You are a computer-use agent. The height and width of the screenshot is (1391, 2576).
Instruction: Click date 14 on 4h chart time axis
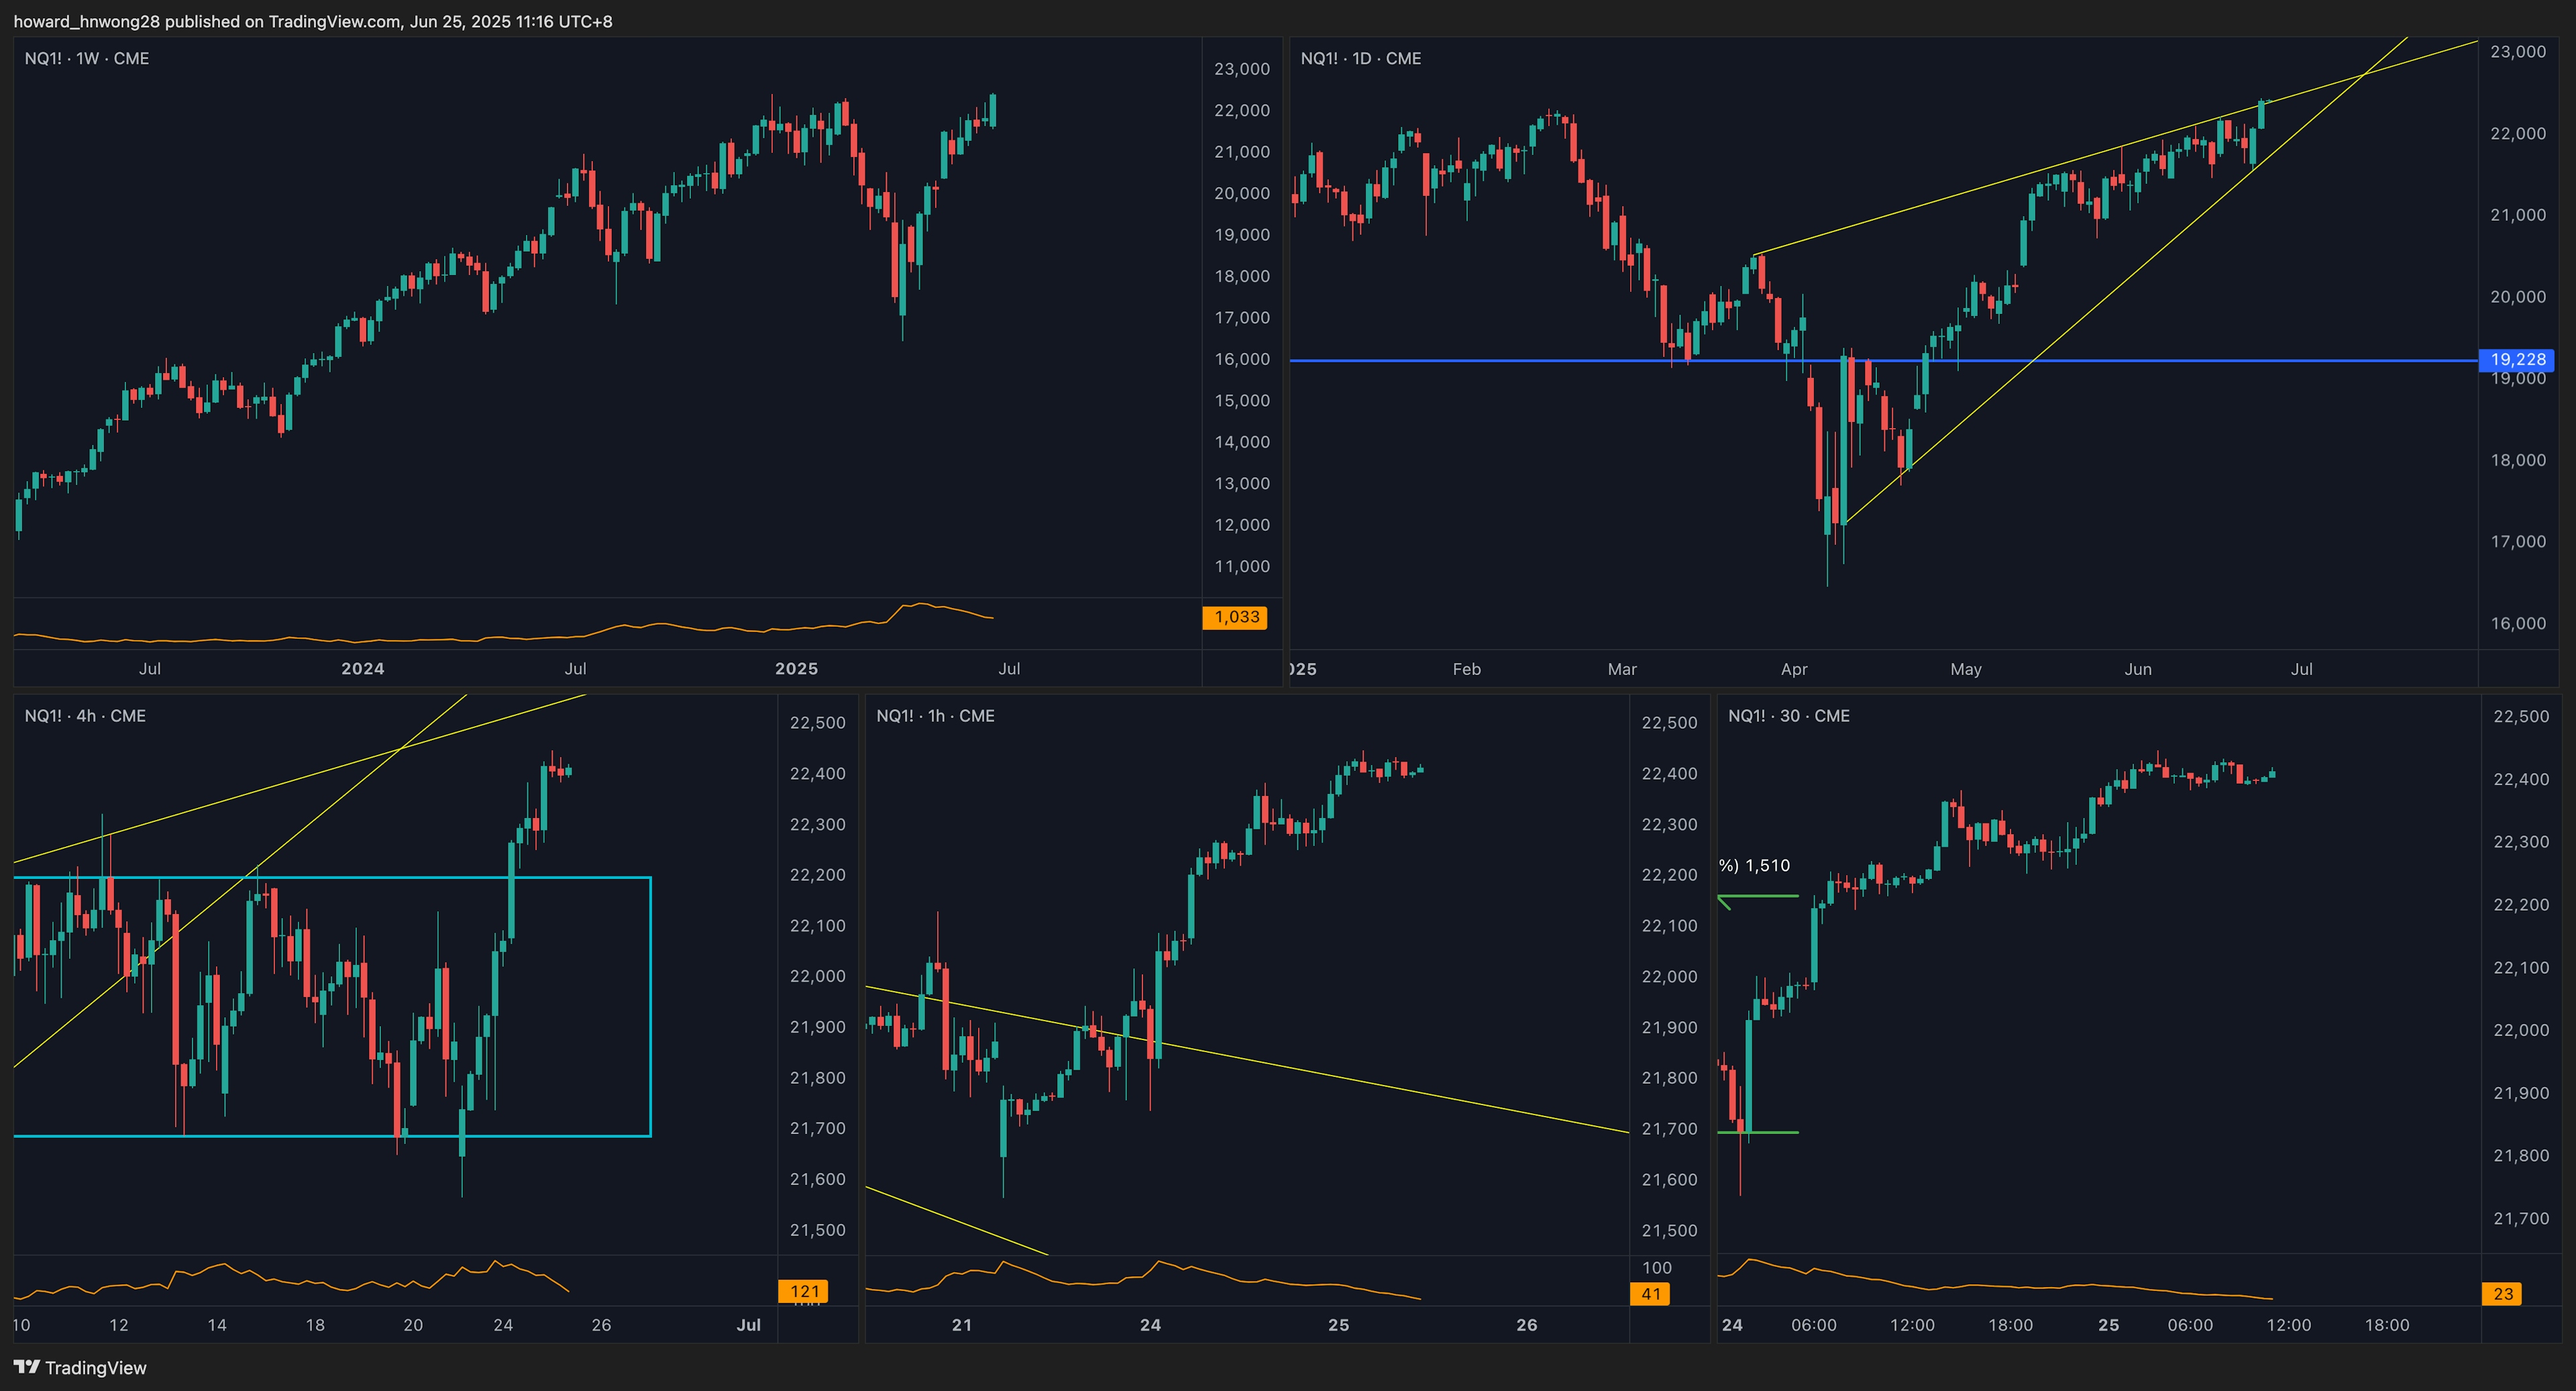(217, 1325)
